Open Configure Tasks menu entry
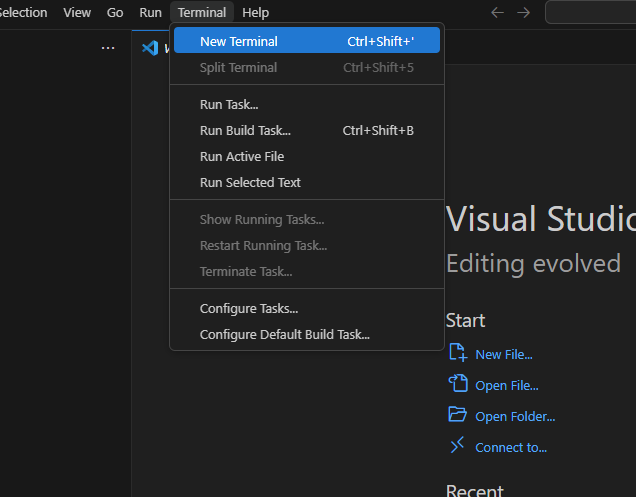The width and height of the screenshot is (636, 497). (249, 308)
